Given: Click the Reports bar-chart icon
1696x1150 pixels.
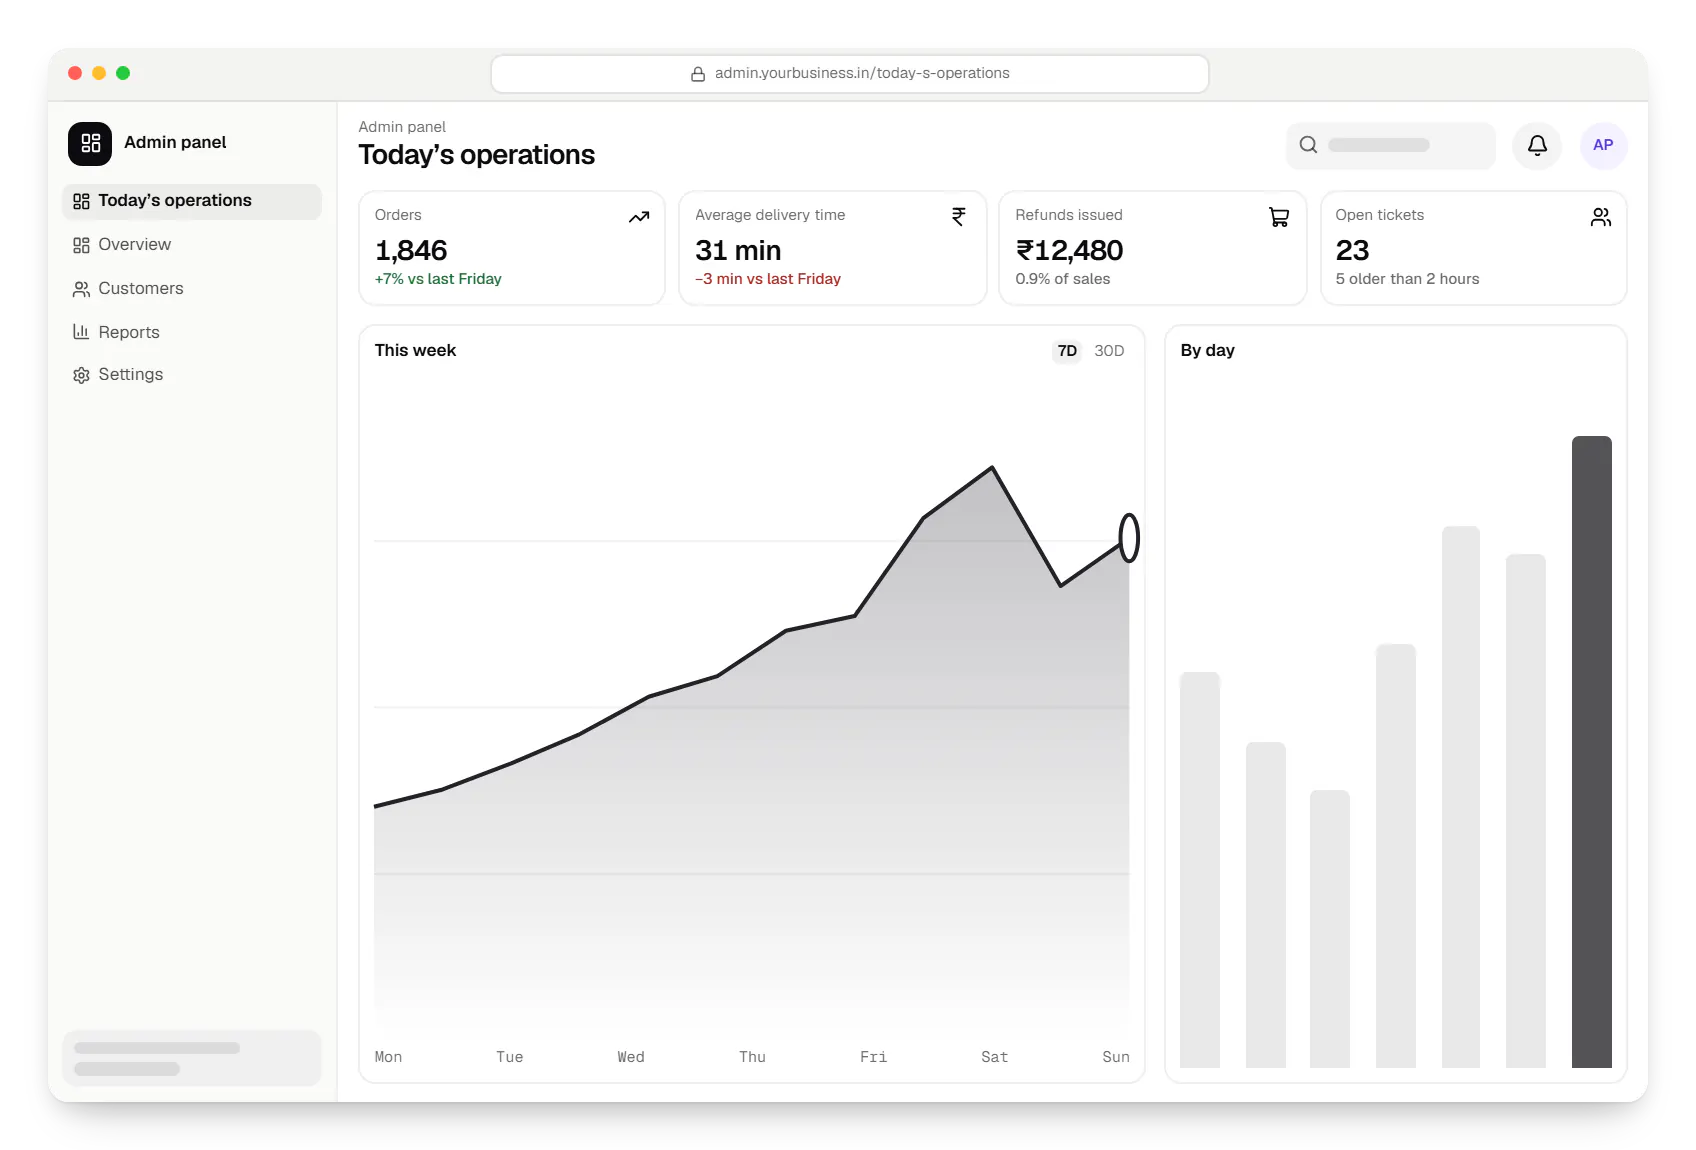Looking at the screenshot, I should tap(81, 332).
